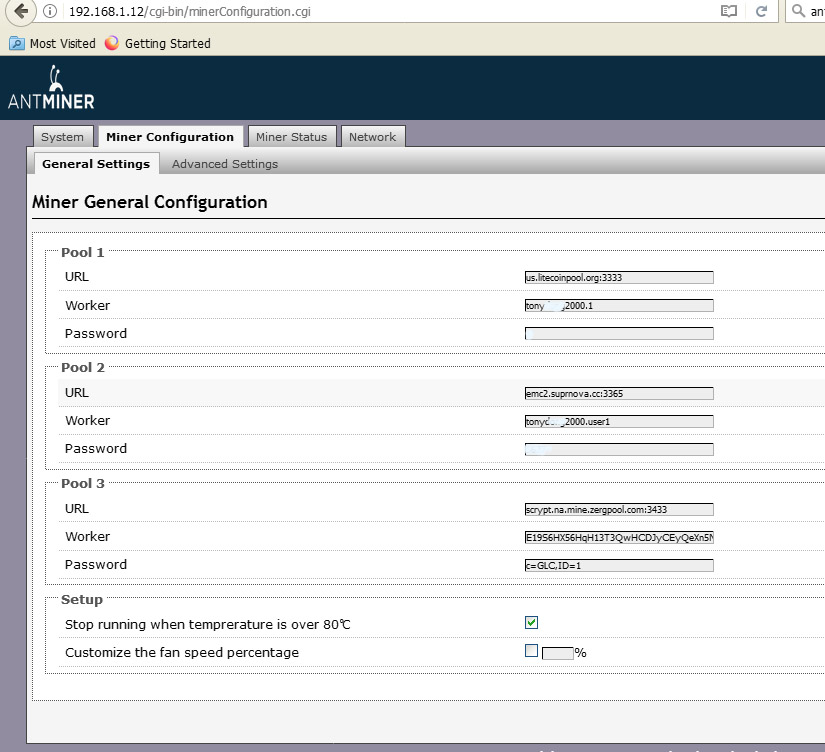Click the Pool 3 Password field
Image resolution: width=825 pixels, height=752 pixels.
[619, 566]
